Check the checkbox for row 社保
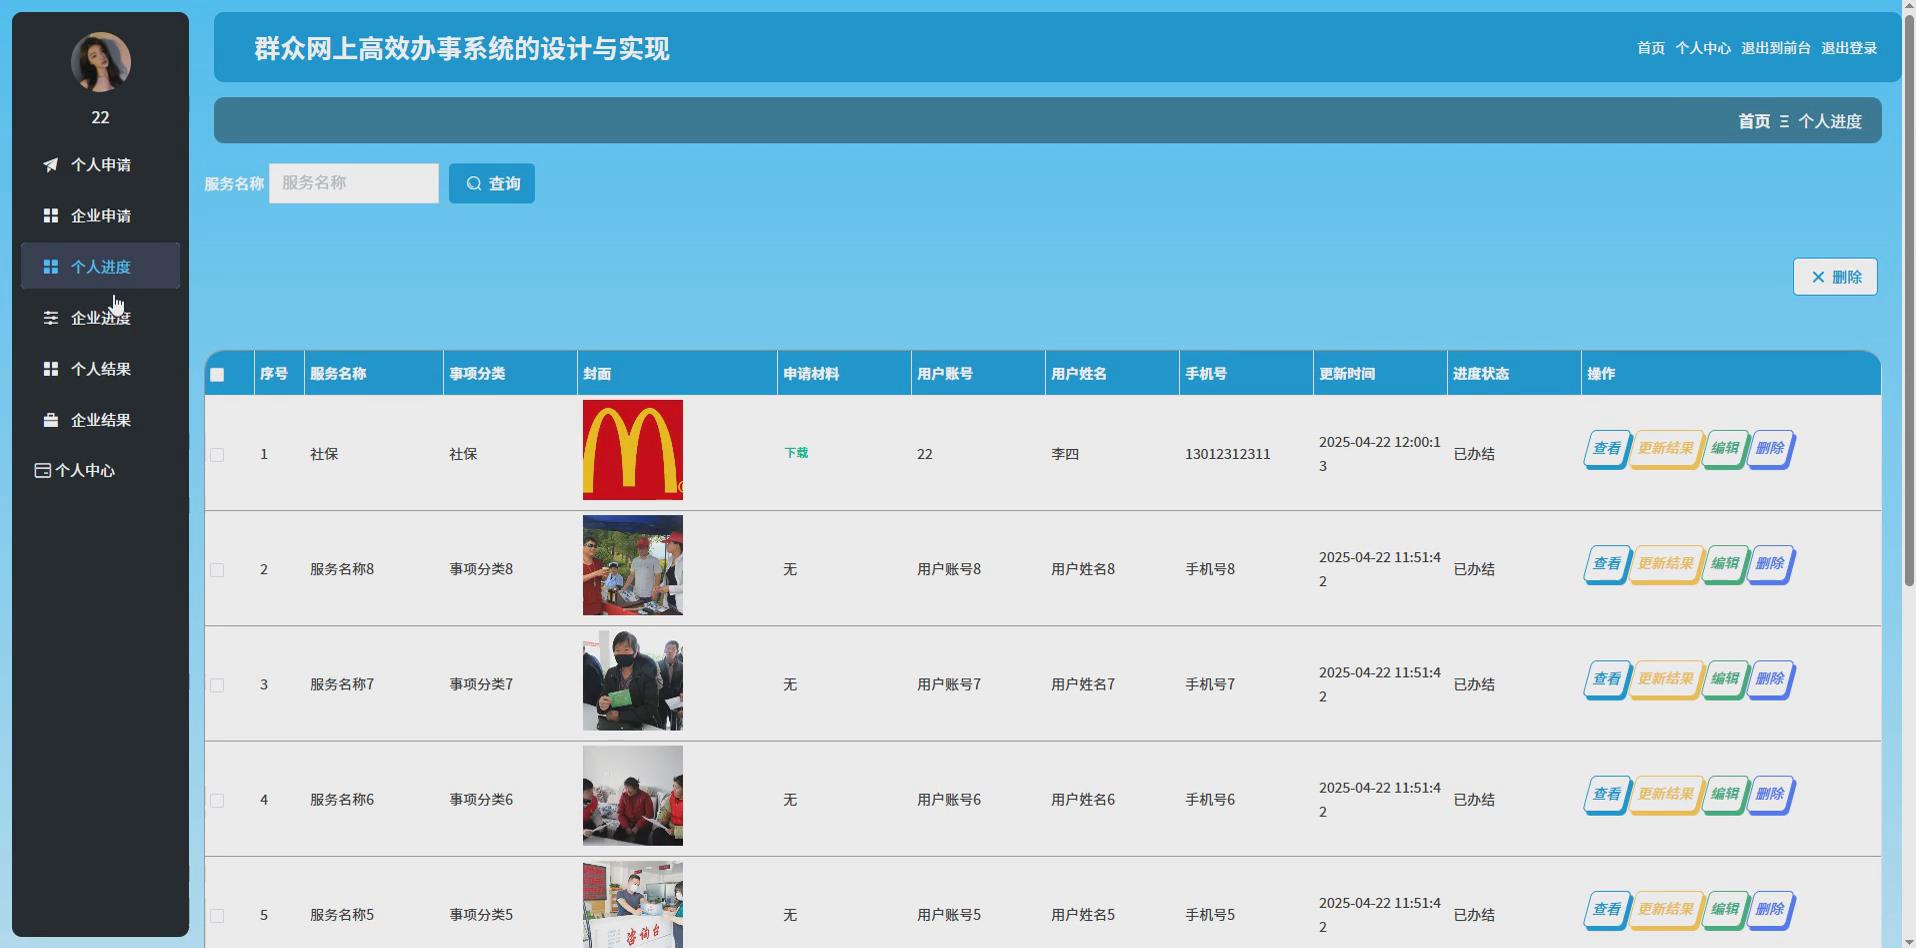Viewport: 1916px width, 948px height. click(x=217, y=455)
